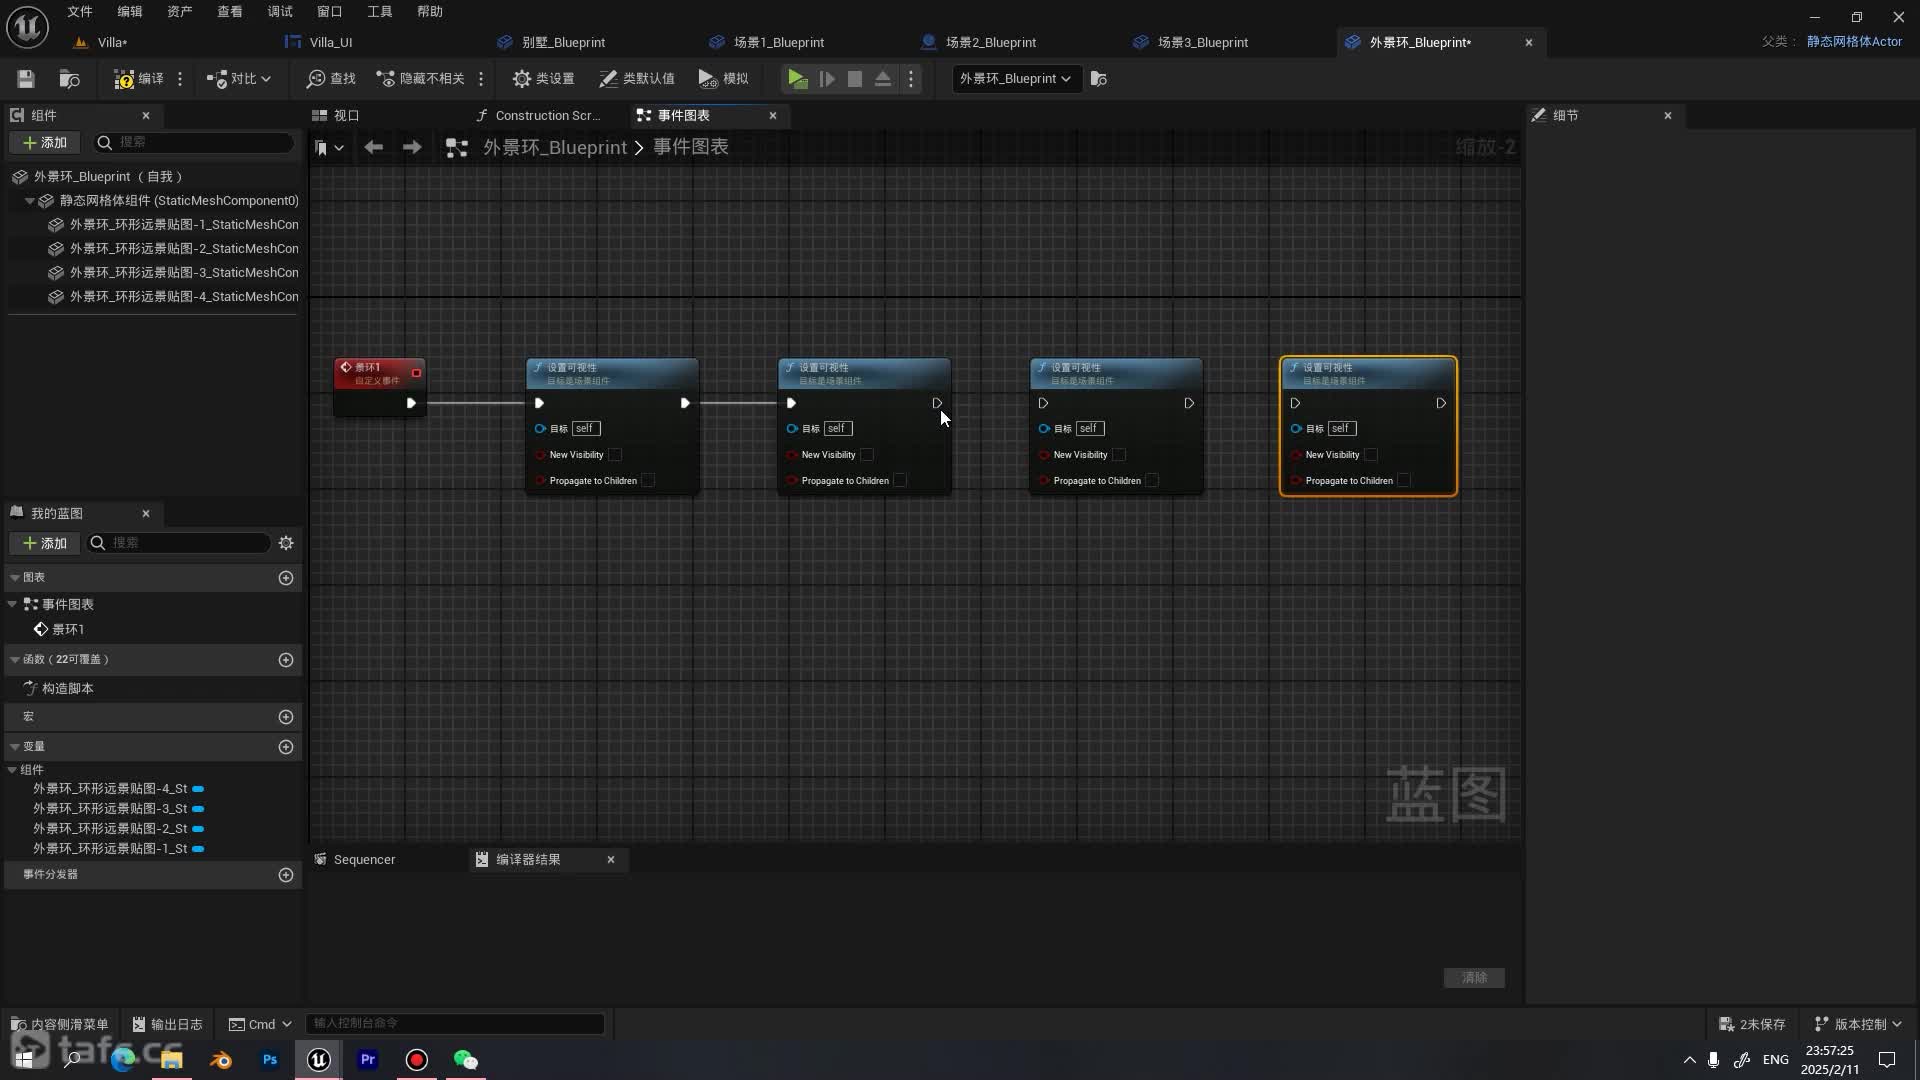
Task: Collapse the 变量 section
Action: tap(14, 747)
